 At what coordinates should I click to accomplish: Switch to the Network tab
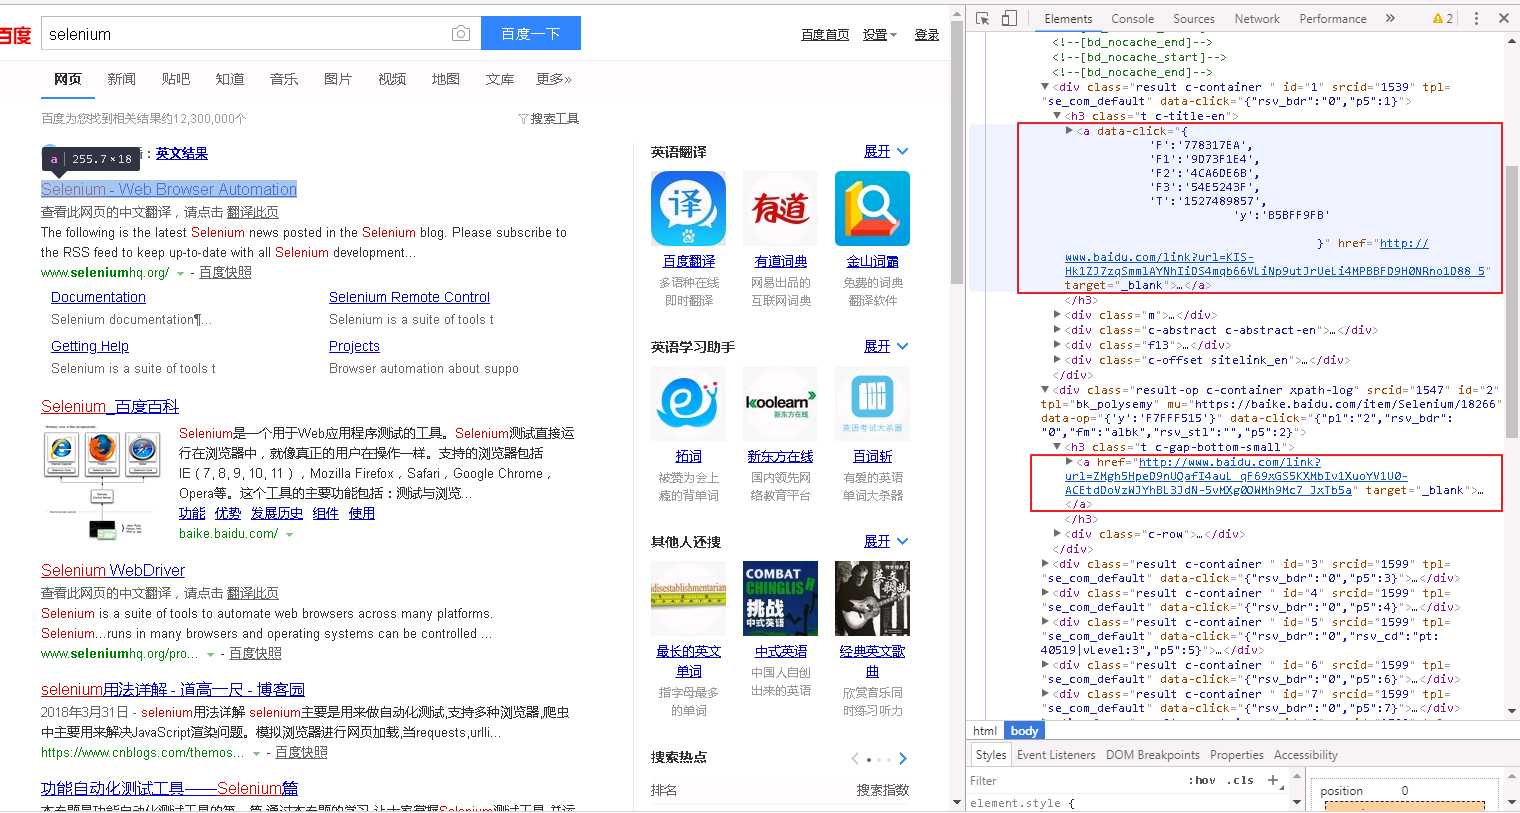1257,18
